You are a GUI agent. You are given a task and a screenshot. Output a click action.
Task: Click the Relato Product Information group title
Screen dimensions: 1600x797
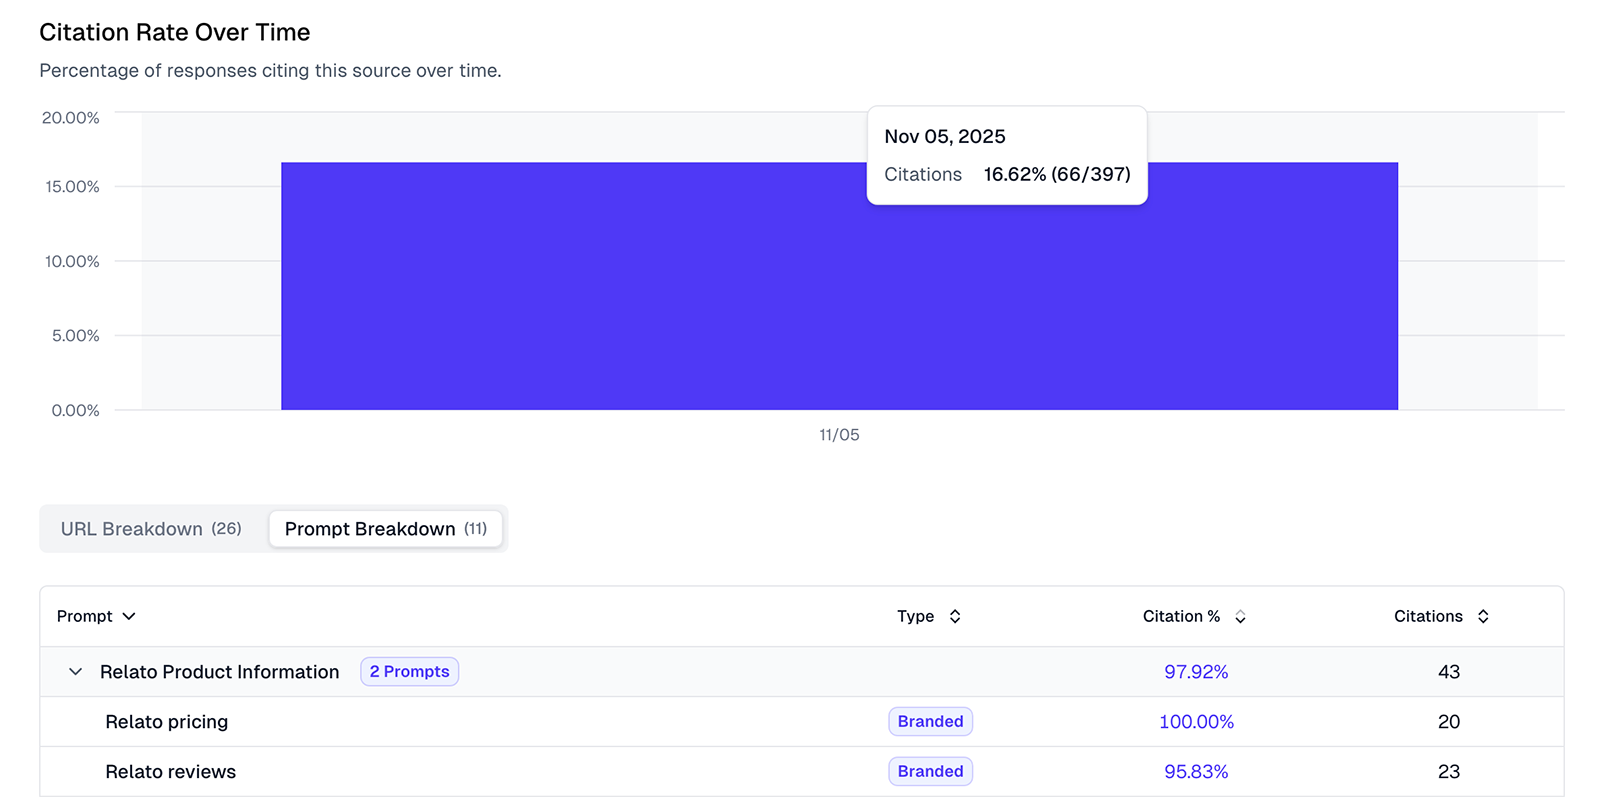[x=219, y=672]
